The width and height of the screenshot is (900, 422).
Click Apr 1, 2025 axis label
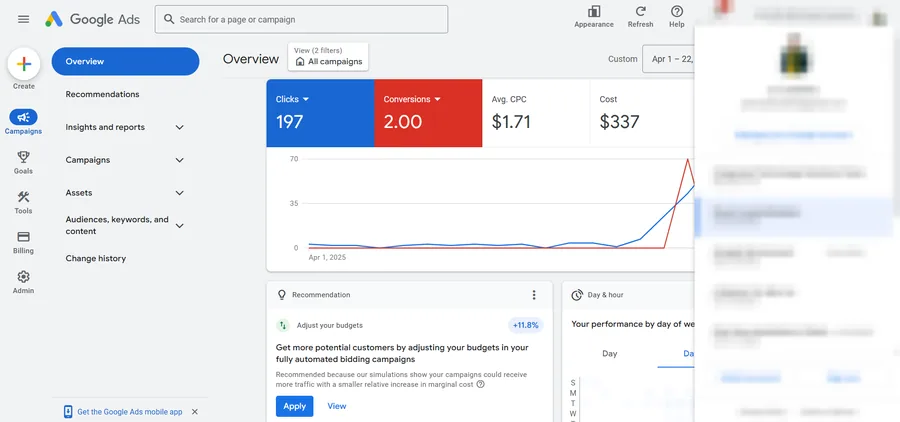point(327,258)
